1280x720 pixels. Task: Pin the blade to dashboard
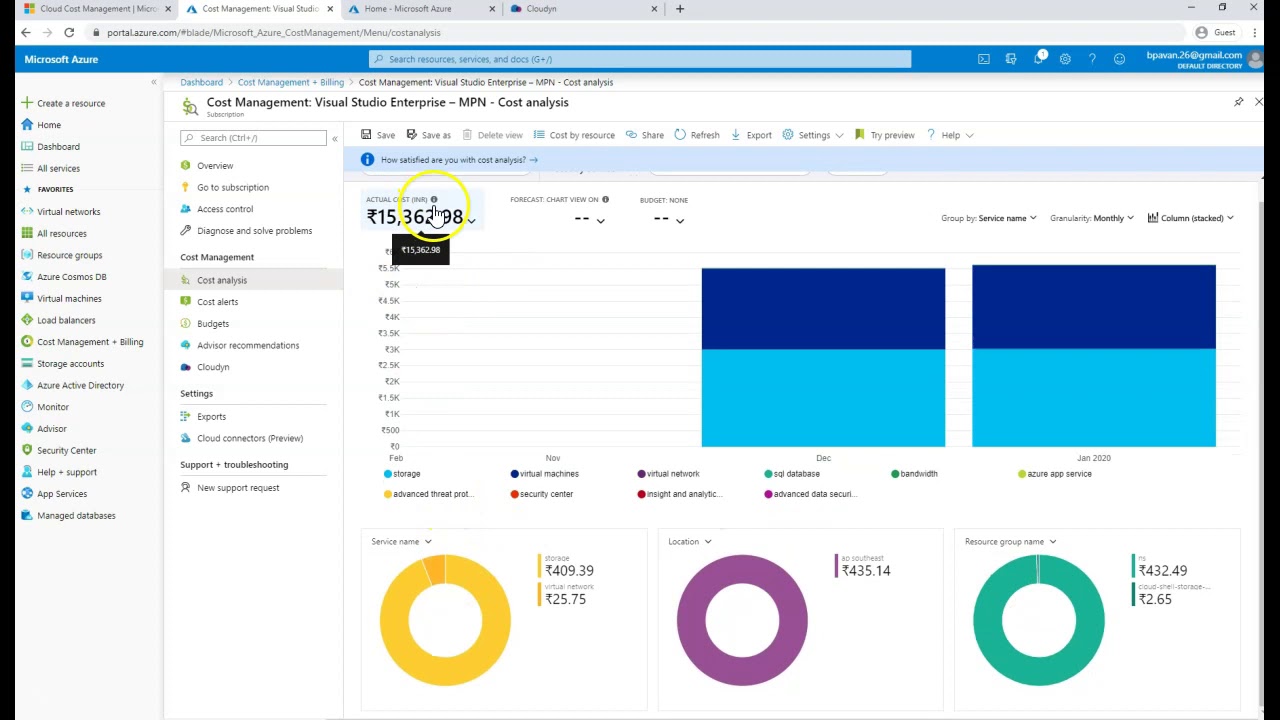click(1238, 102)
